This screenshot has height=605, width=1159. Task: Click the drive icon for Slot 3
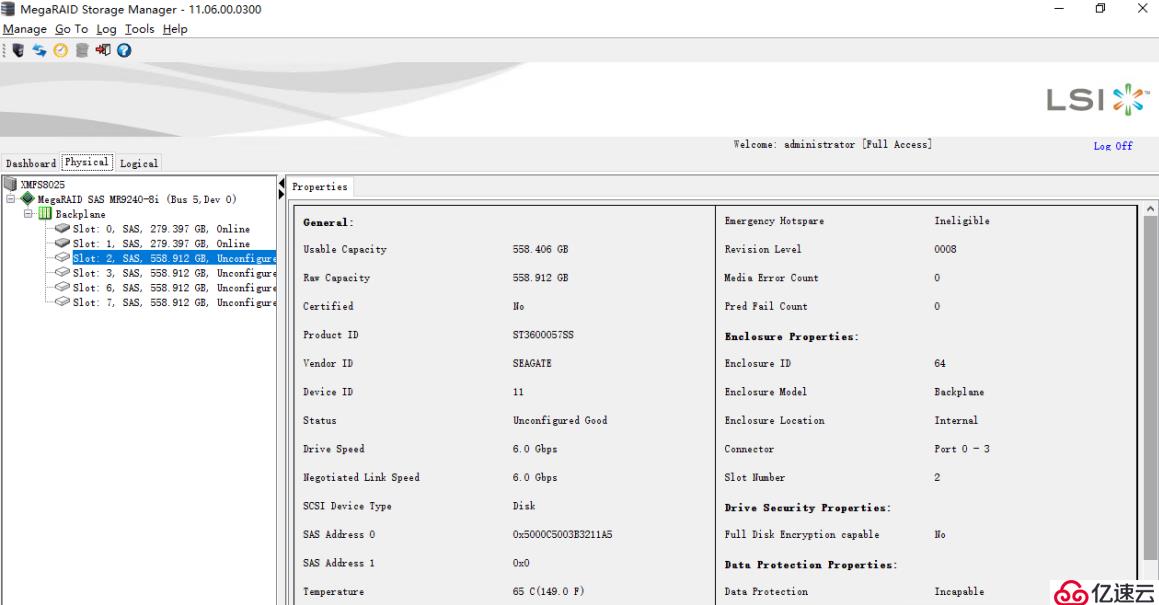tap(62, 272)
